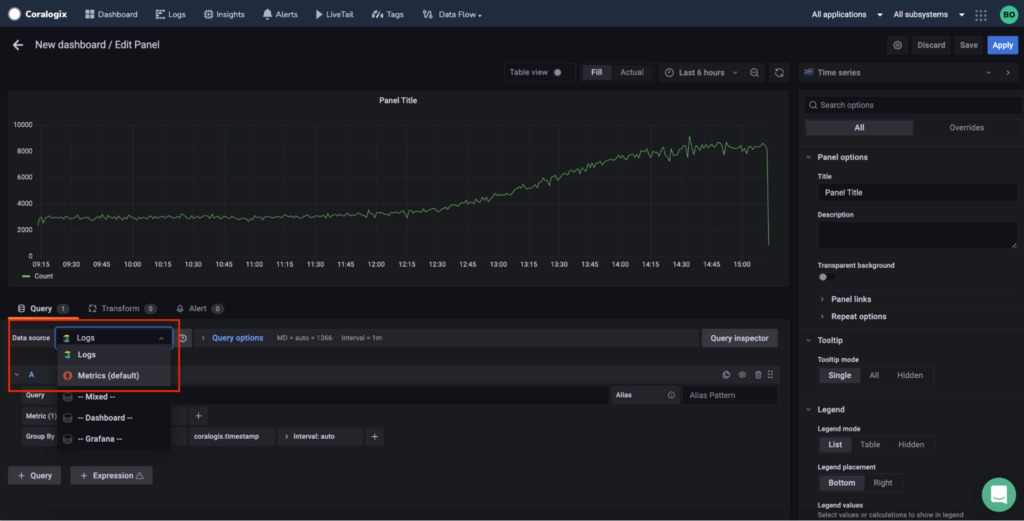This screenshot has height=521, width=1024.
Task: Add an Expression
Action: click(x=112, y=475)
